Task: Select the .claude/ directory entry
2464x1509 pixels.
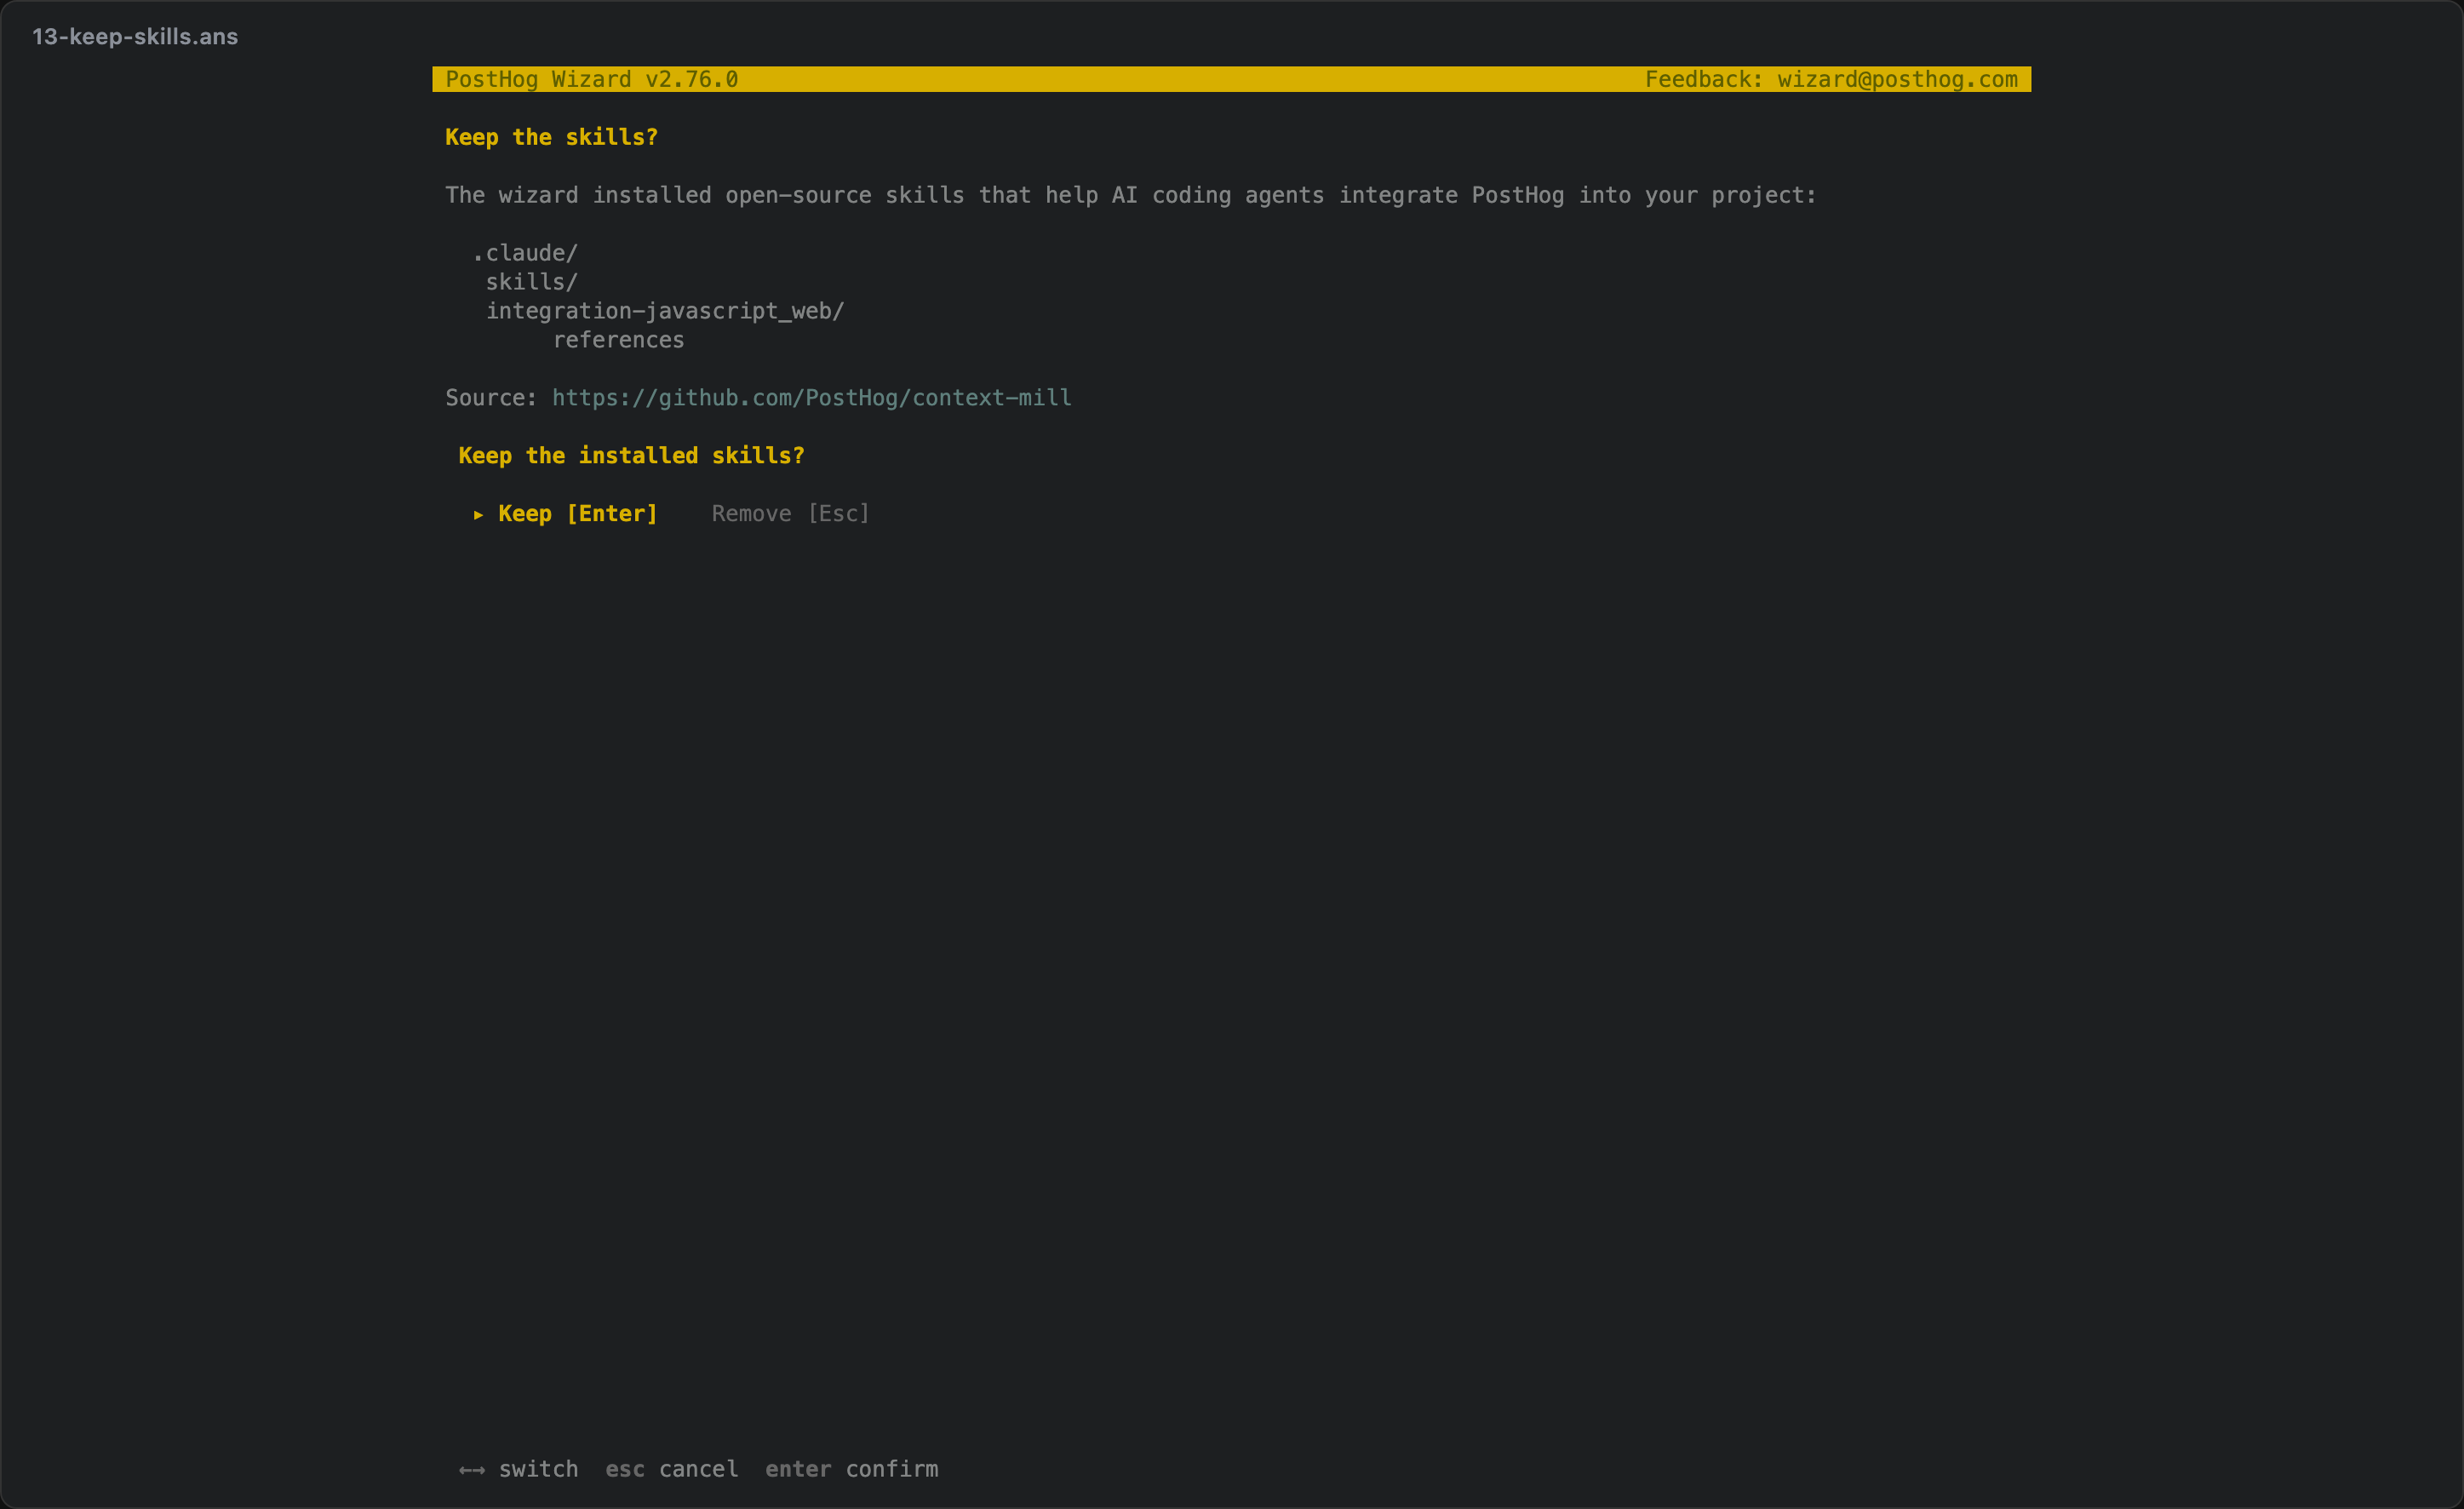Action: click(x=525, y=253)
